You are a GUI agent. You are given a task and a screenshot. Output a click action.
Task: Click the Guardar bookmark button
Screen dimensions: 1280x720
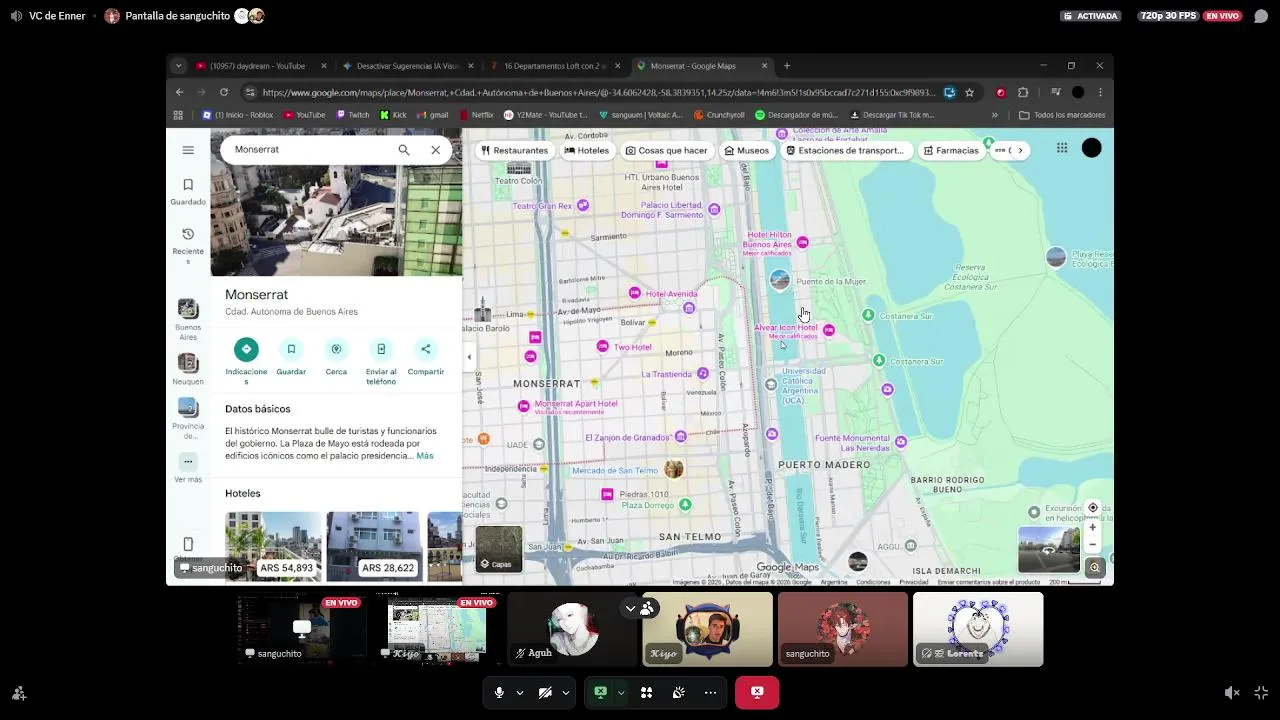click(291, 357)
